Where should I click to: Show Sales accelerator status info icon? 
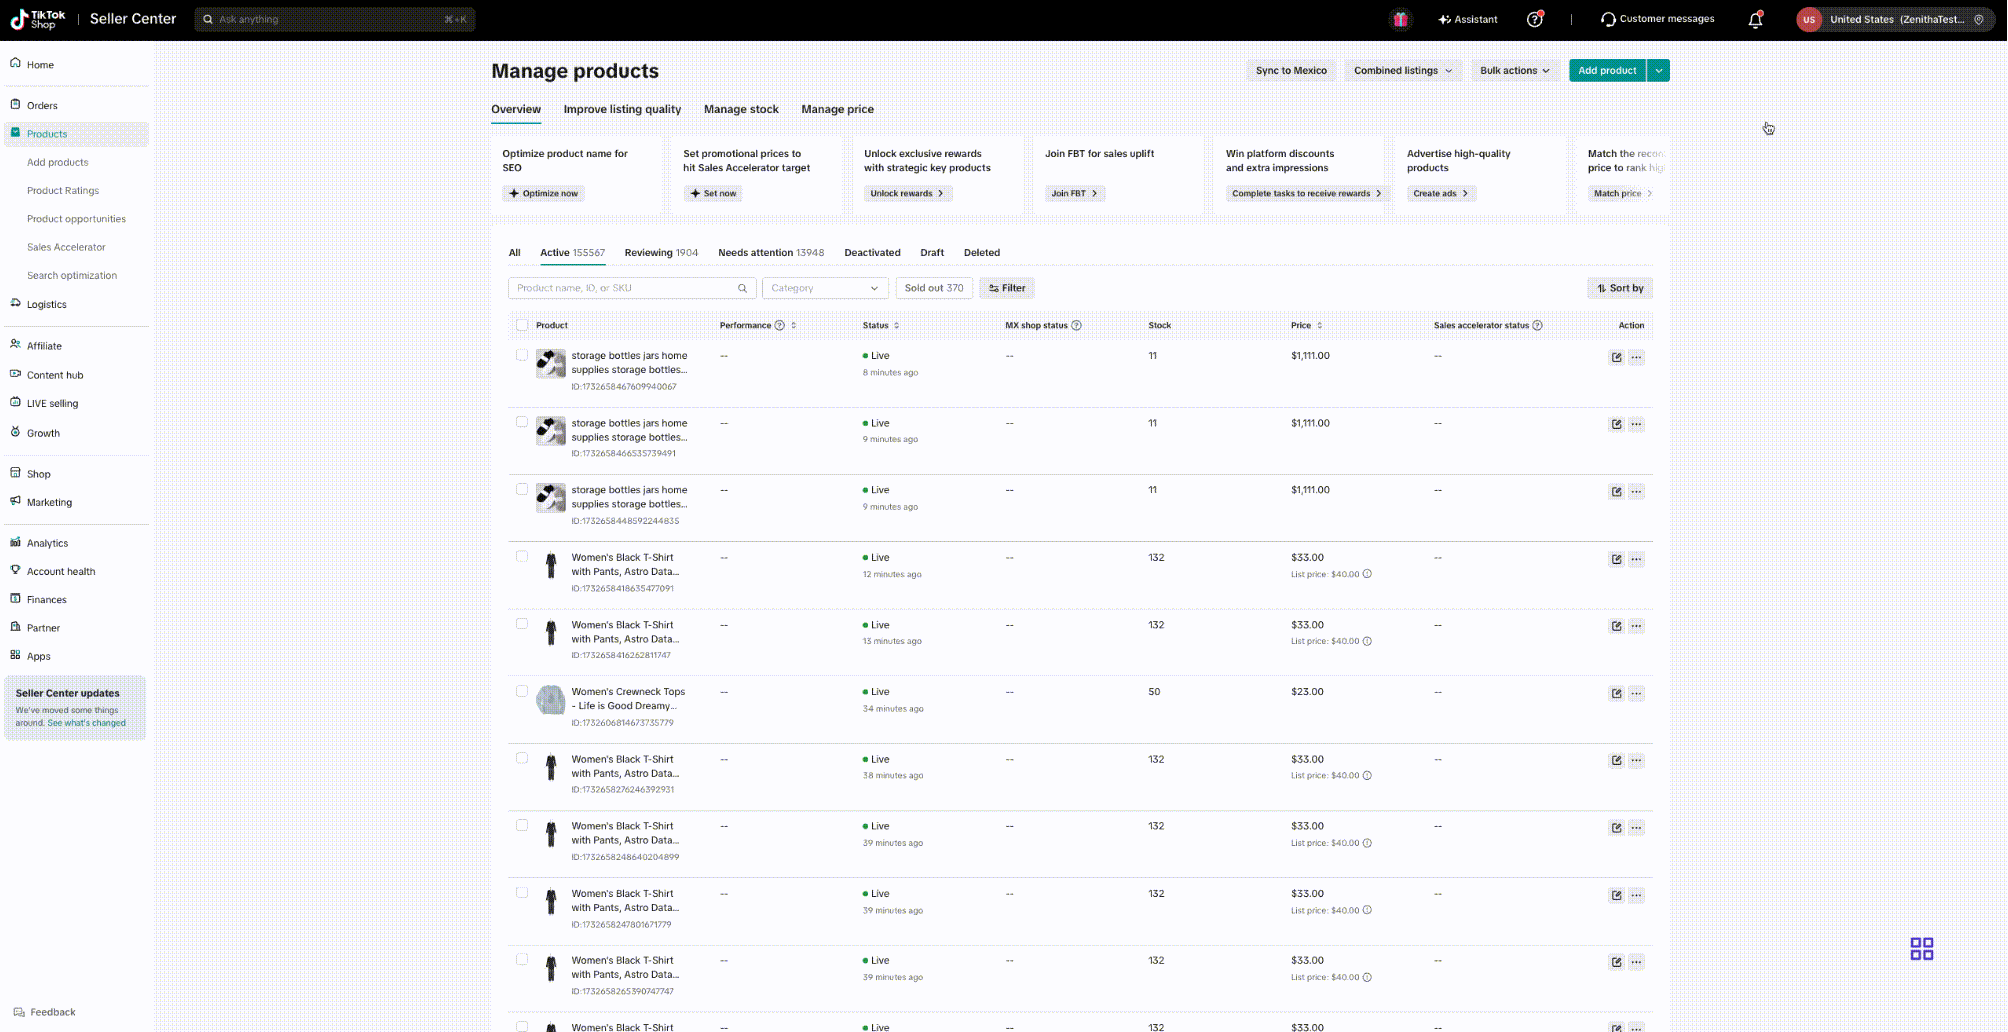coord(1537,325)
